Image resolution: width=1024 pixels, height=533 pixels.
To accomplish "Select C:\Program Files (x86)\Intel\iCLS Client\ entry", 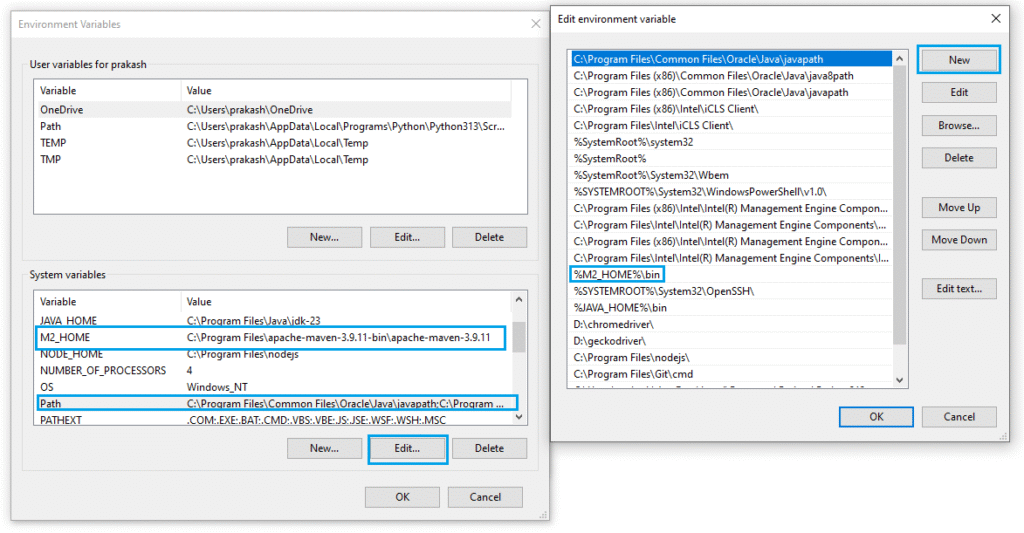I will pyautogui.click(x=731, y=108).
